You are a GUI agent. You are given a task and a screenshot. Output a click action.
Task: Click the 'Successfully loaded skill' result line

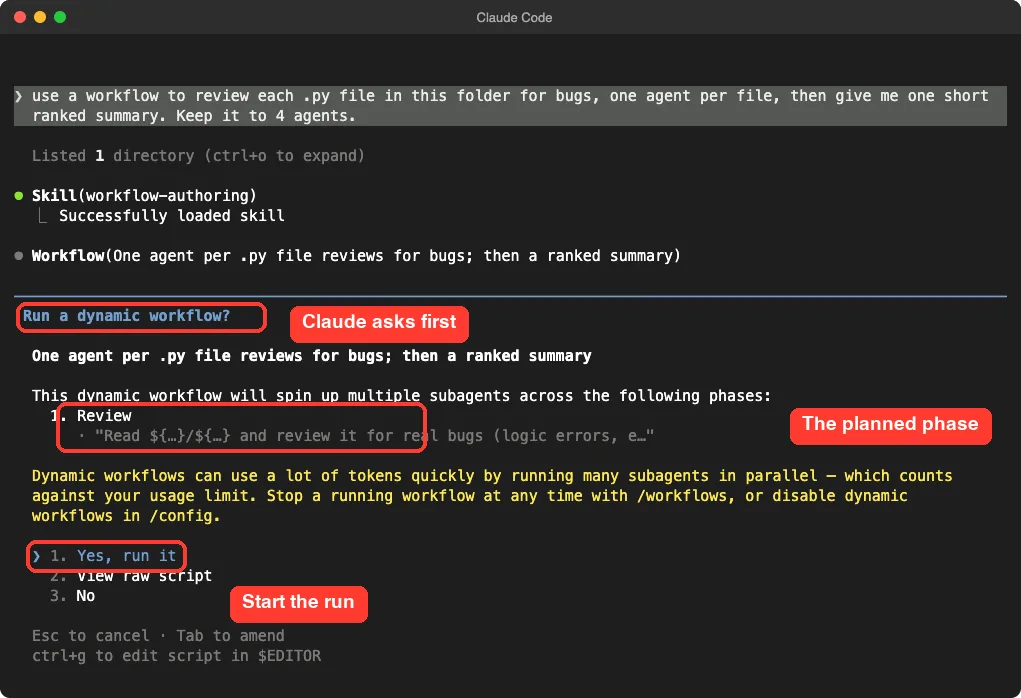pos(171,216)
